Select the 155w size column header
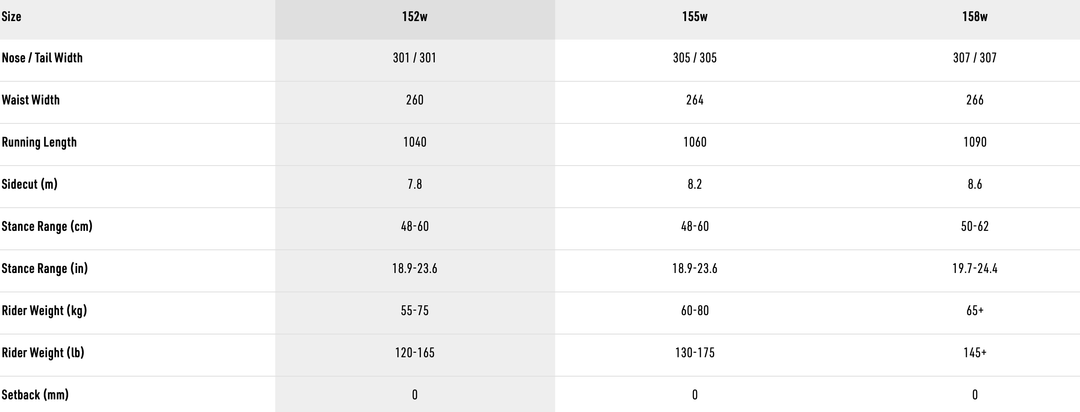The height and width of the screenshot is (412, 1080). (x=694, y=17)
